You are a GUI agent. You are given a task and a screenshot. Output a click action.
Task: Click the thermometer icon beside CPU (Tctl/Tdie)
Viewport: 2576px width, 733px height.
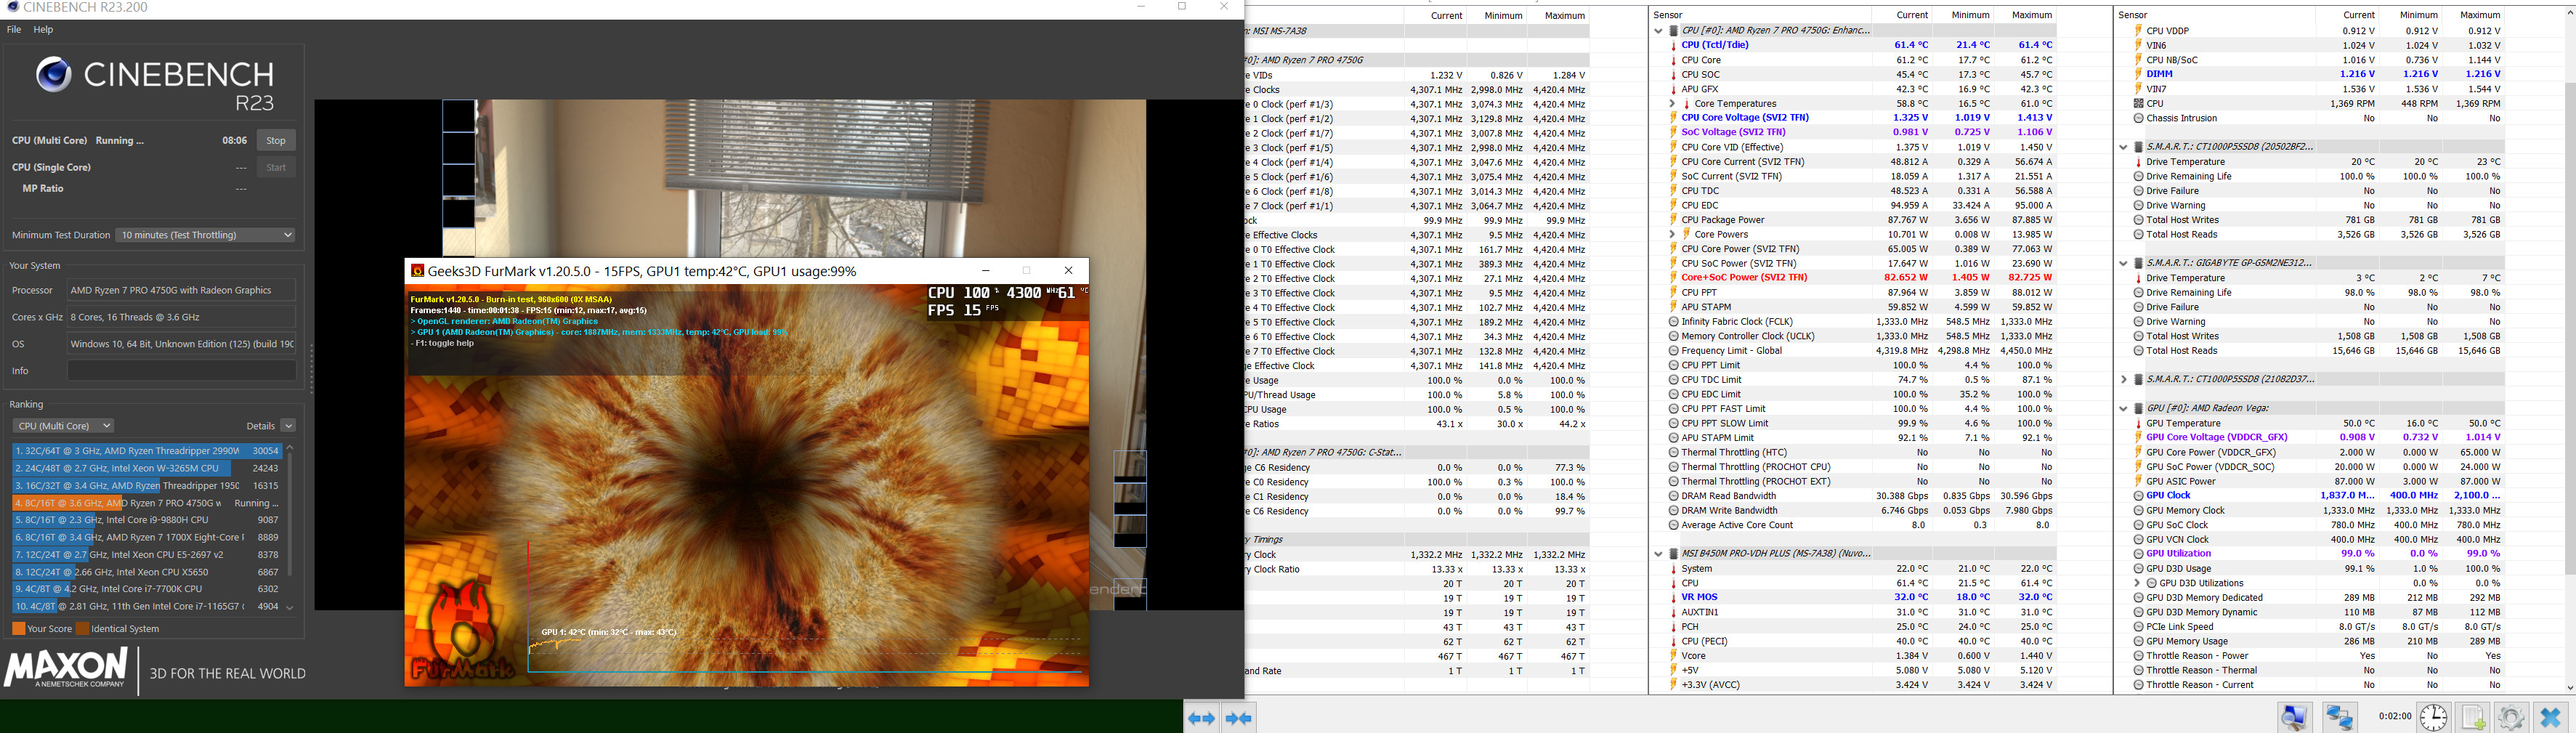pyautogui.click(x=1673, y=45)
